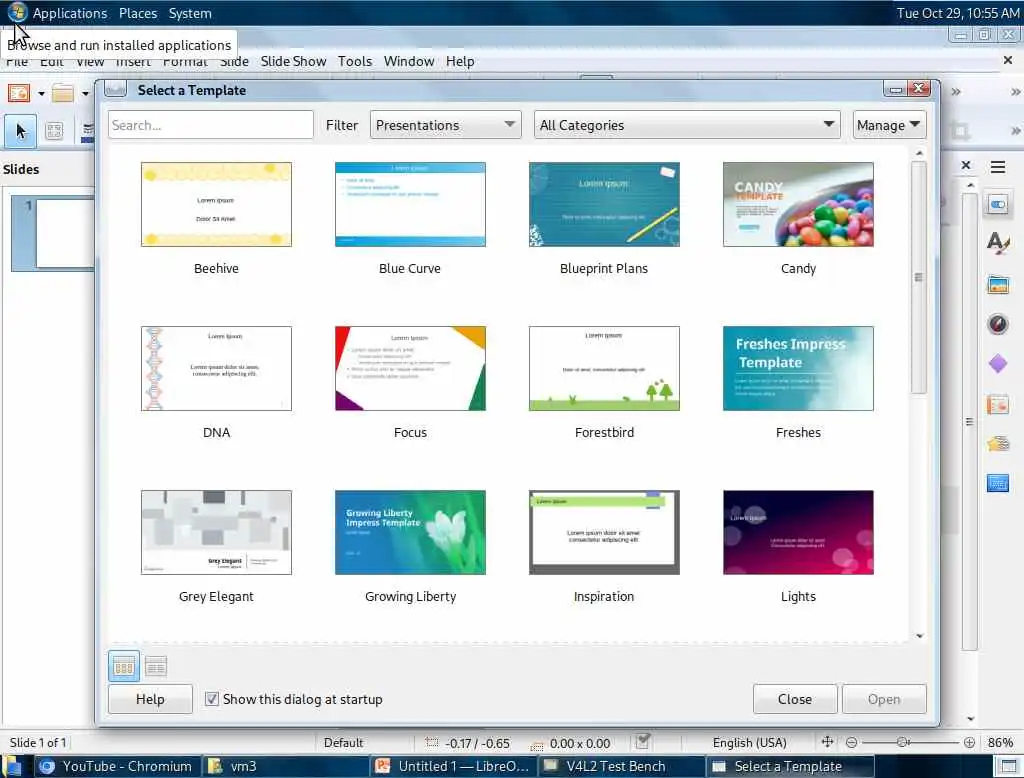Select the Candy template thumbnail
Viewport: 1024px width, 778px height.
point(798,204)
